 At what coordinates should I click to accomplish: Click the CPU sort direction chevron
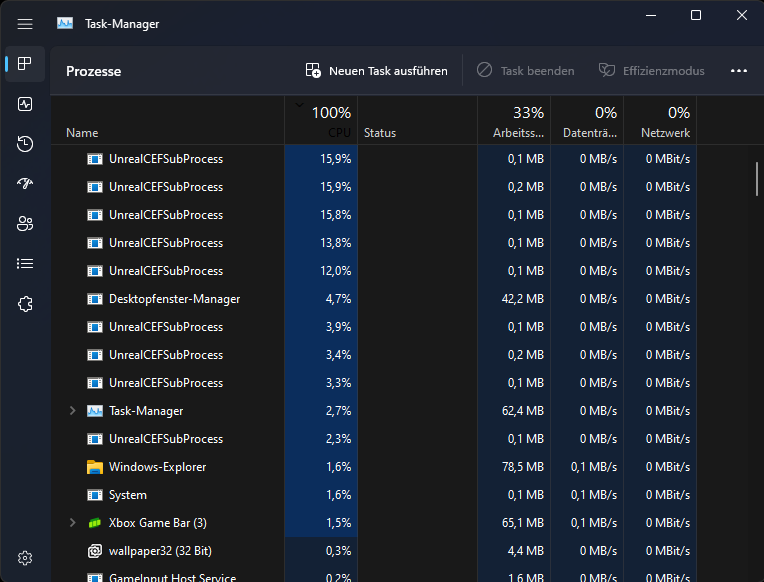299,104
